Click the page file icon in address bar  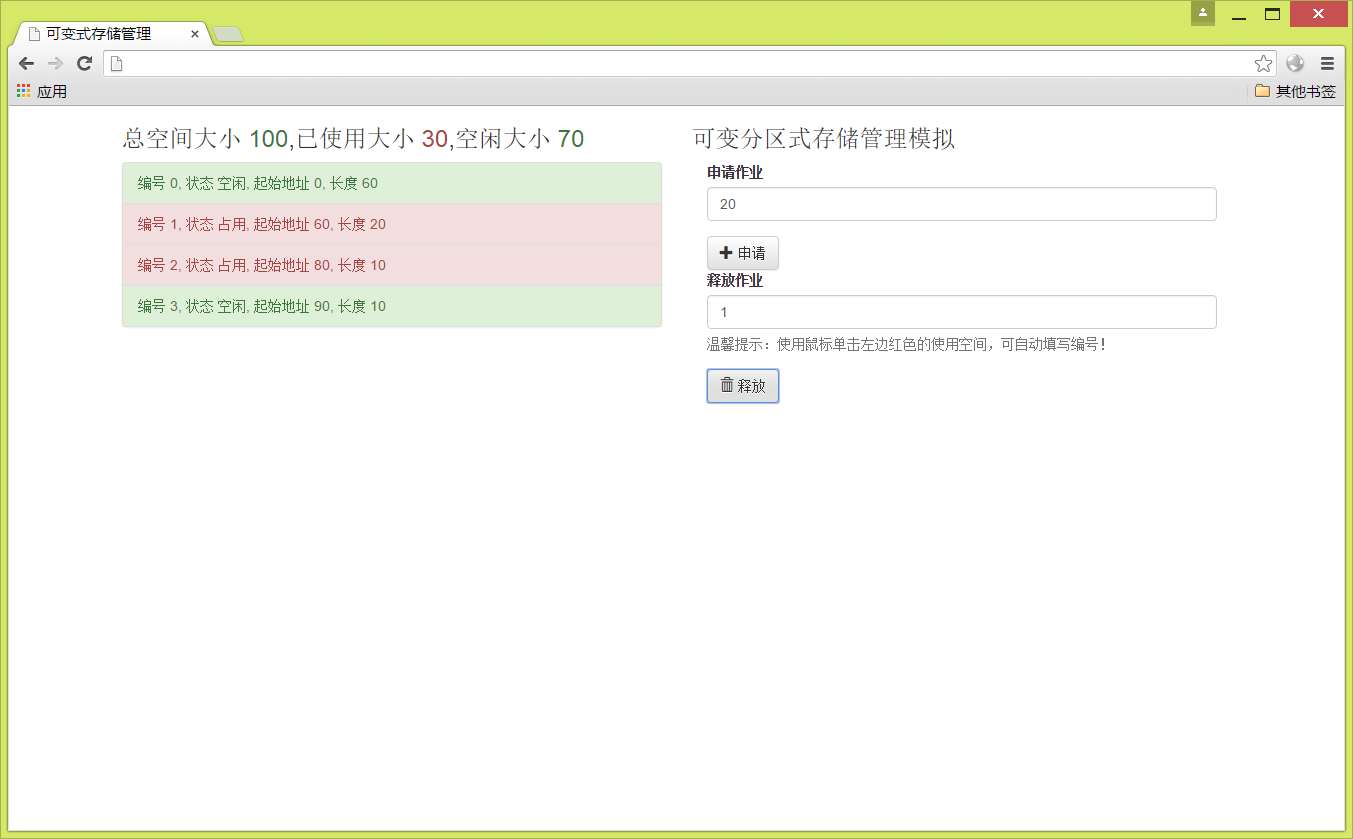(116, 64)
